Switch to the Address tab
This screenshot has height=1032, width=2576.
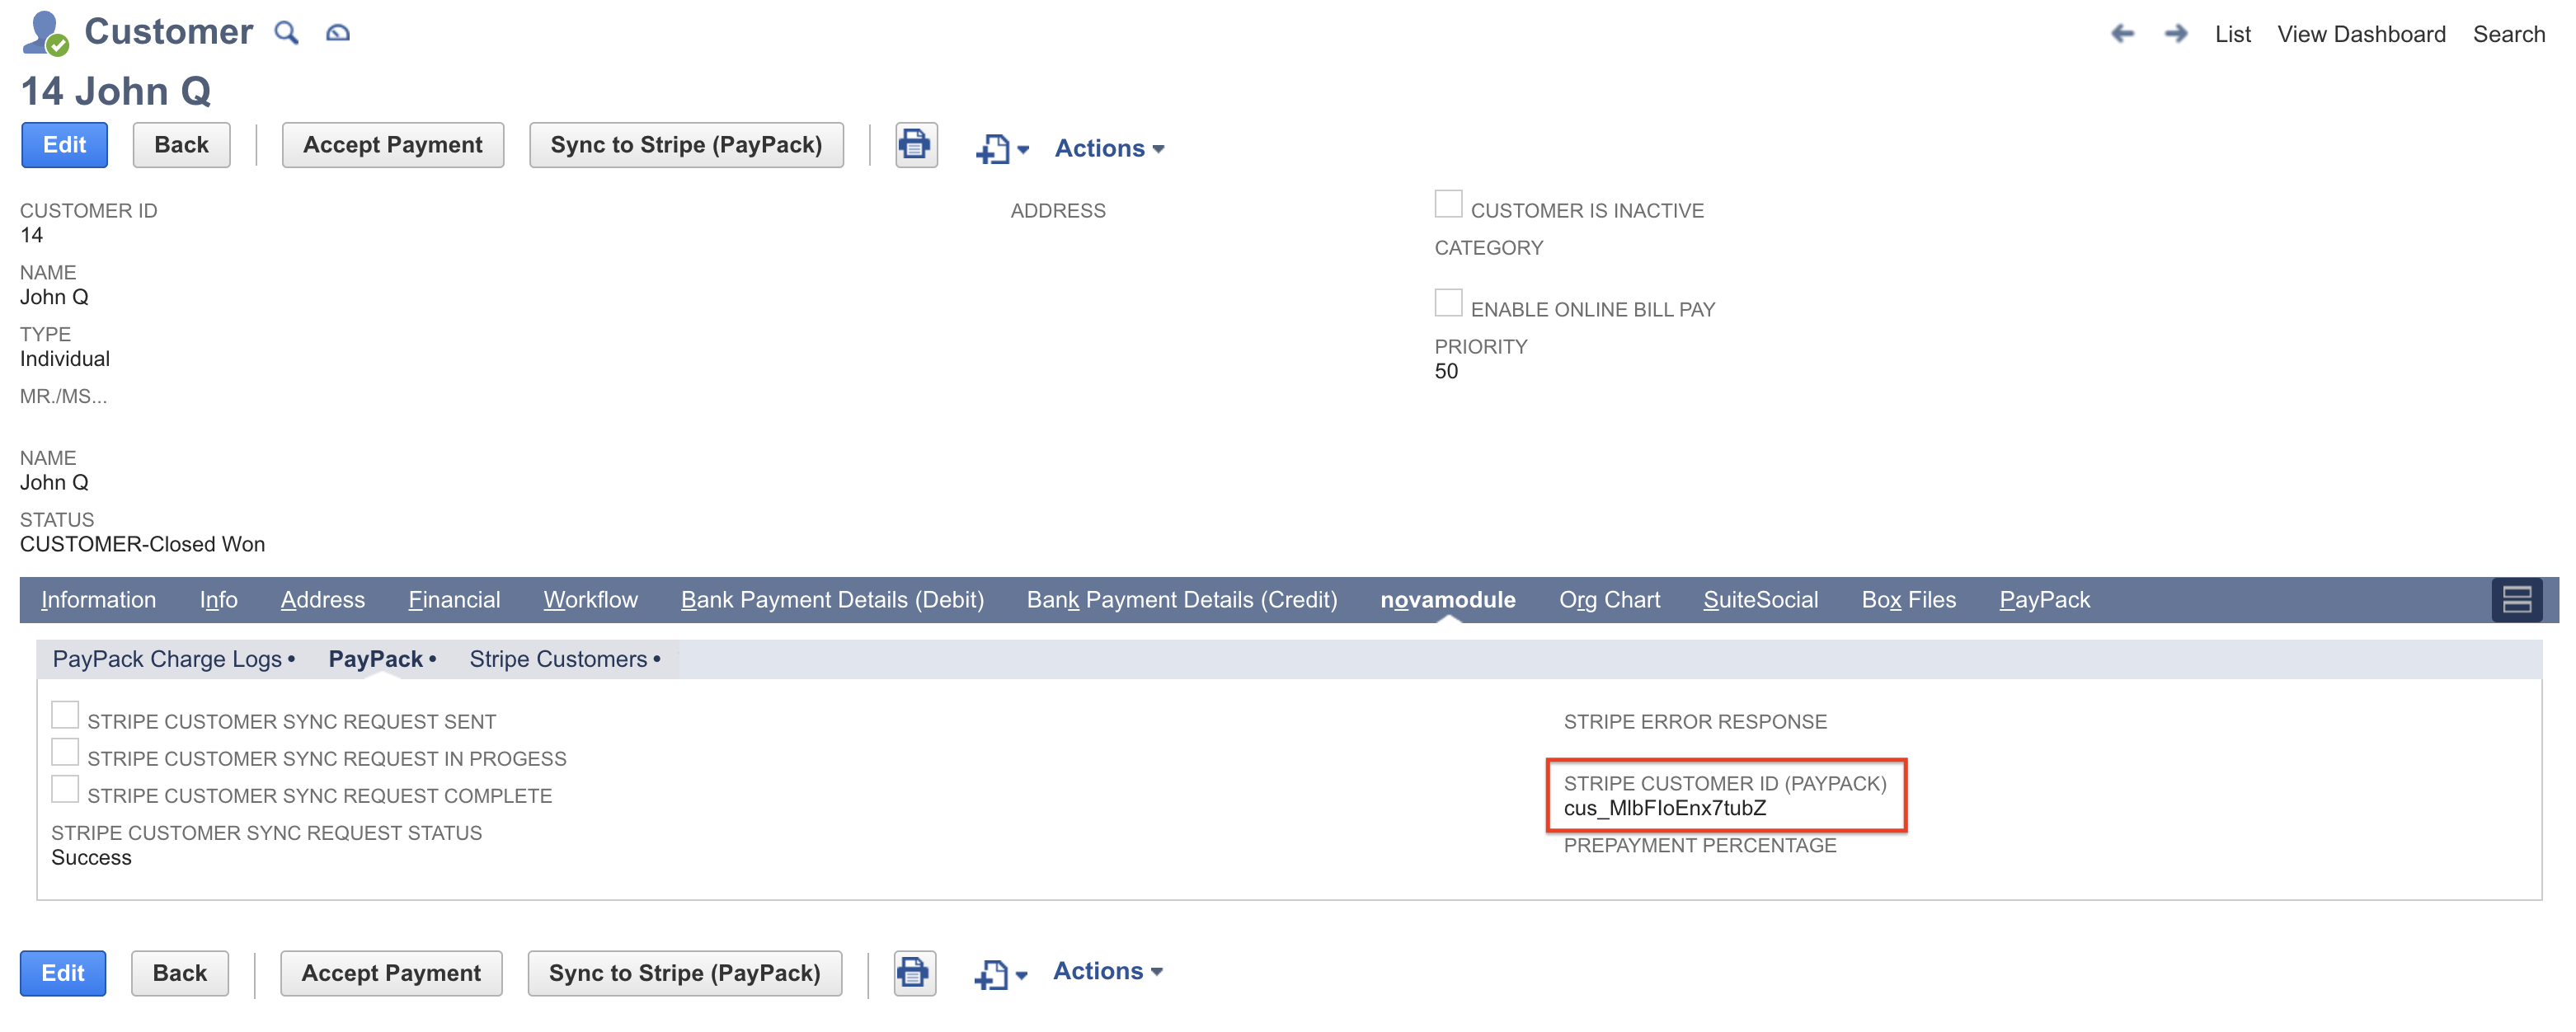click(322, 600)
